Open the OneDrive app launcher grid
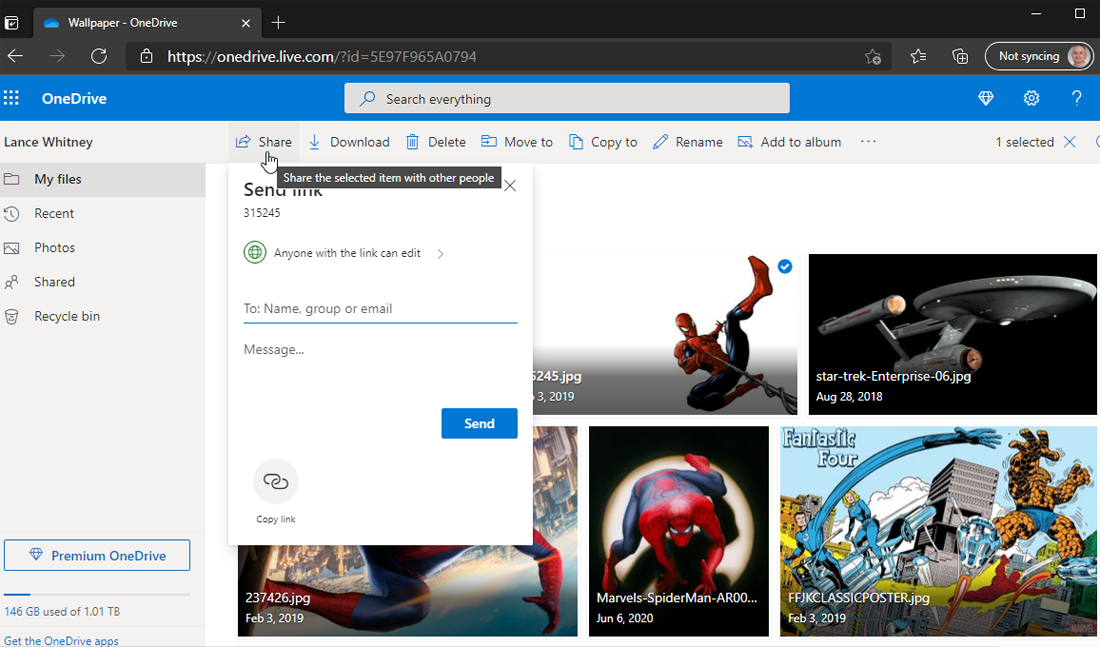1100x647 pixels. point(11,98)
